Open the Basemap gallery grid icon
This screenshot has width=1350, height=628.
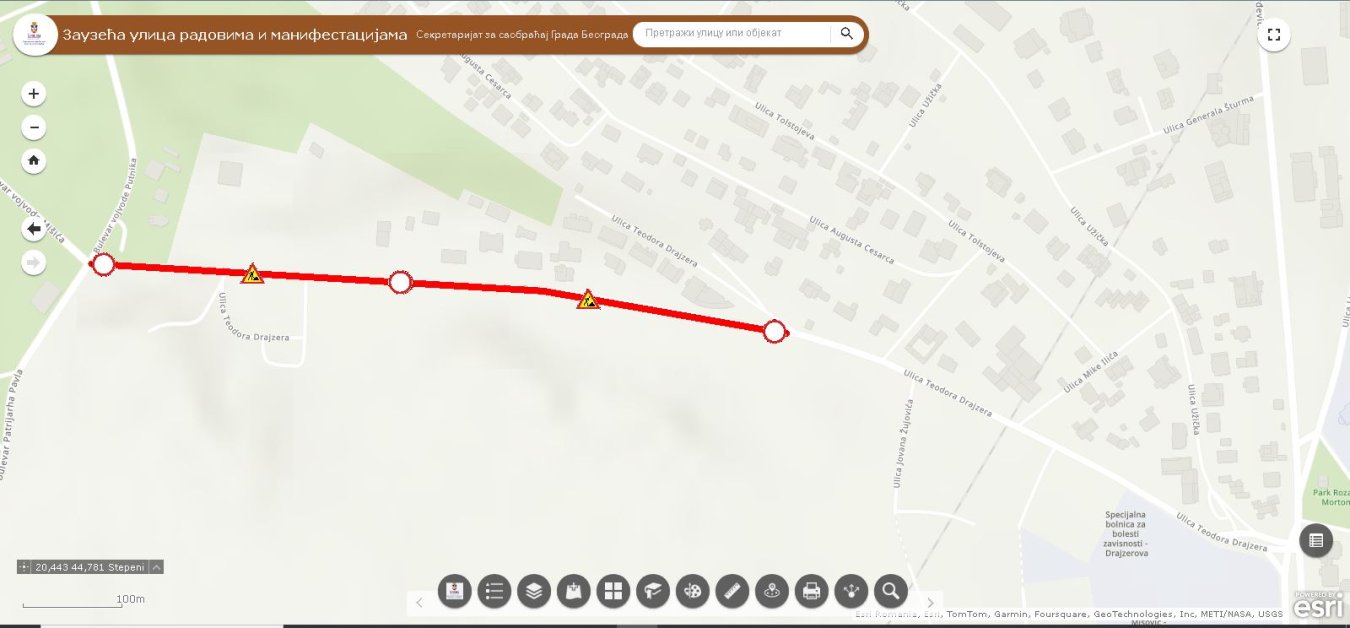click(613, 591)
